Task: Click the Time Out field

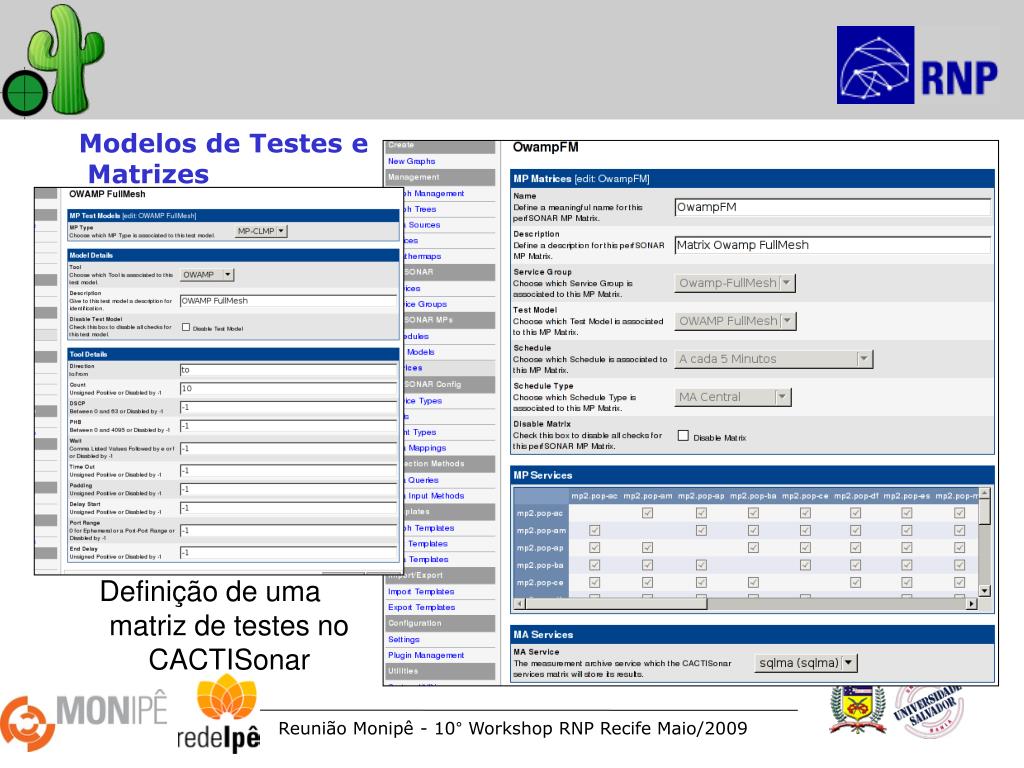Action: [x=289, y=471]
